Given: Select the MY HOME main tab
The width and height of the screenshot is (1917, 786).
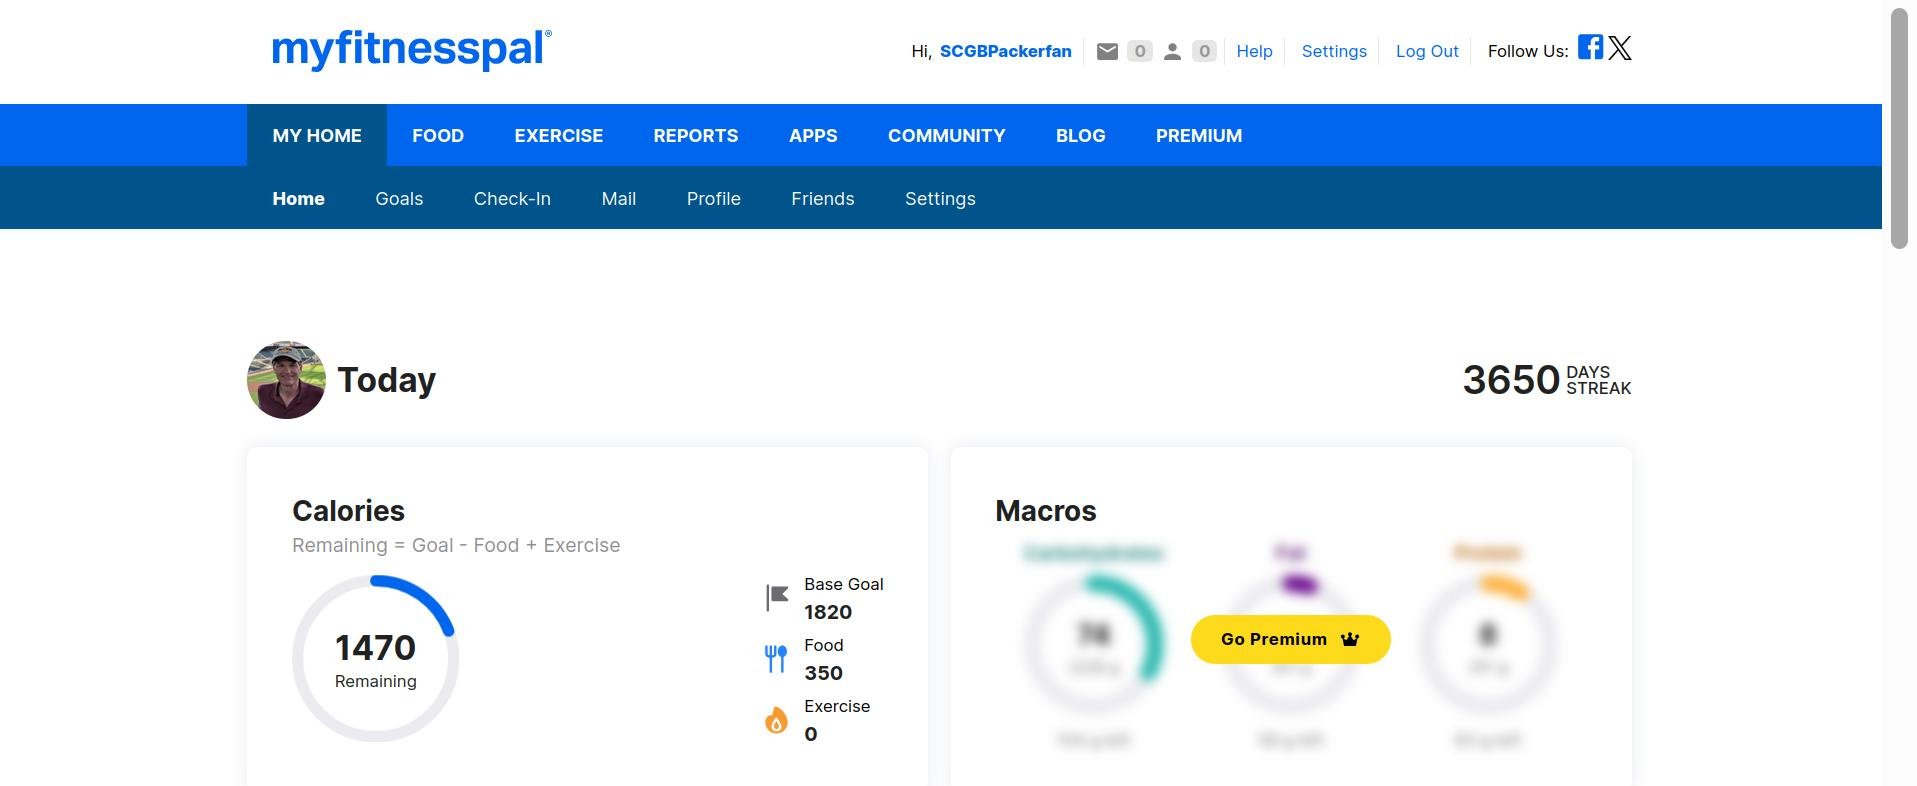Looking at the screenshot, I should pos(317,135).
